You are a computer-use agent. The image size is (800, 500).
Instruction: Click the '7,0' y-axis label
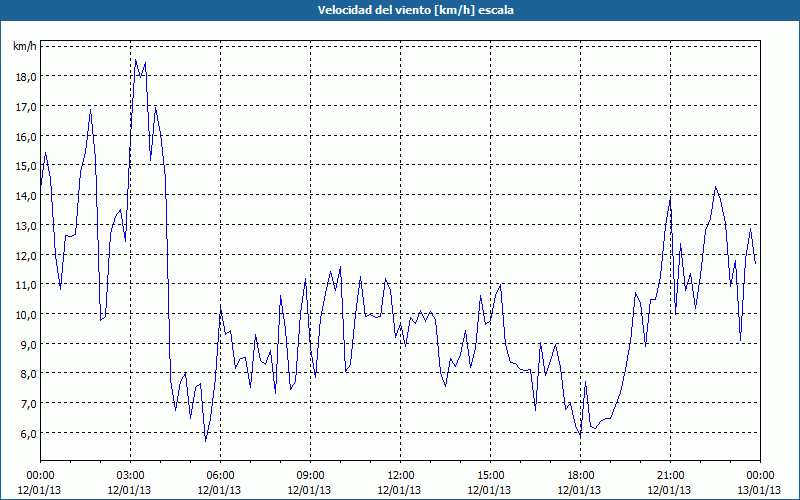tap(29, 404)
